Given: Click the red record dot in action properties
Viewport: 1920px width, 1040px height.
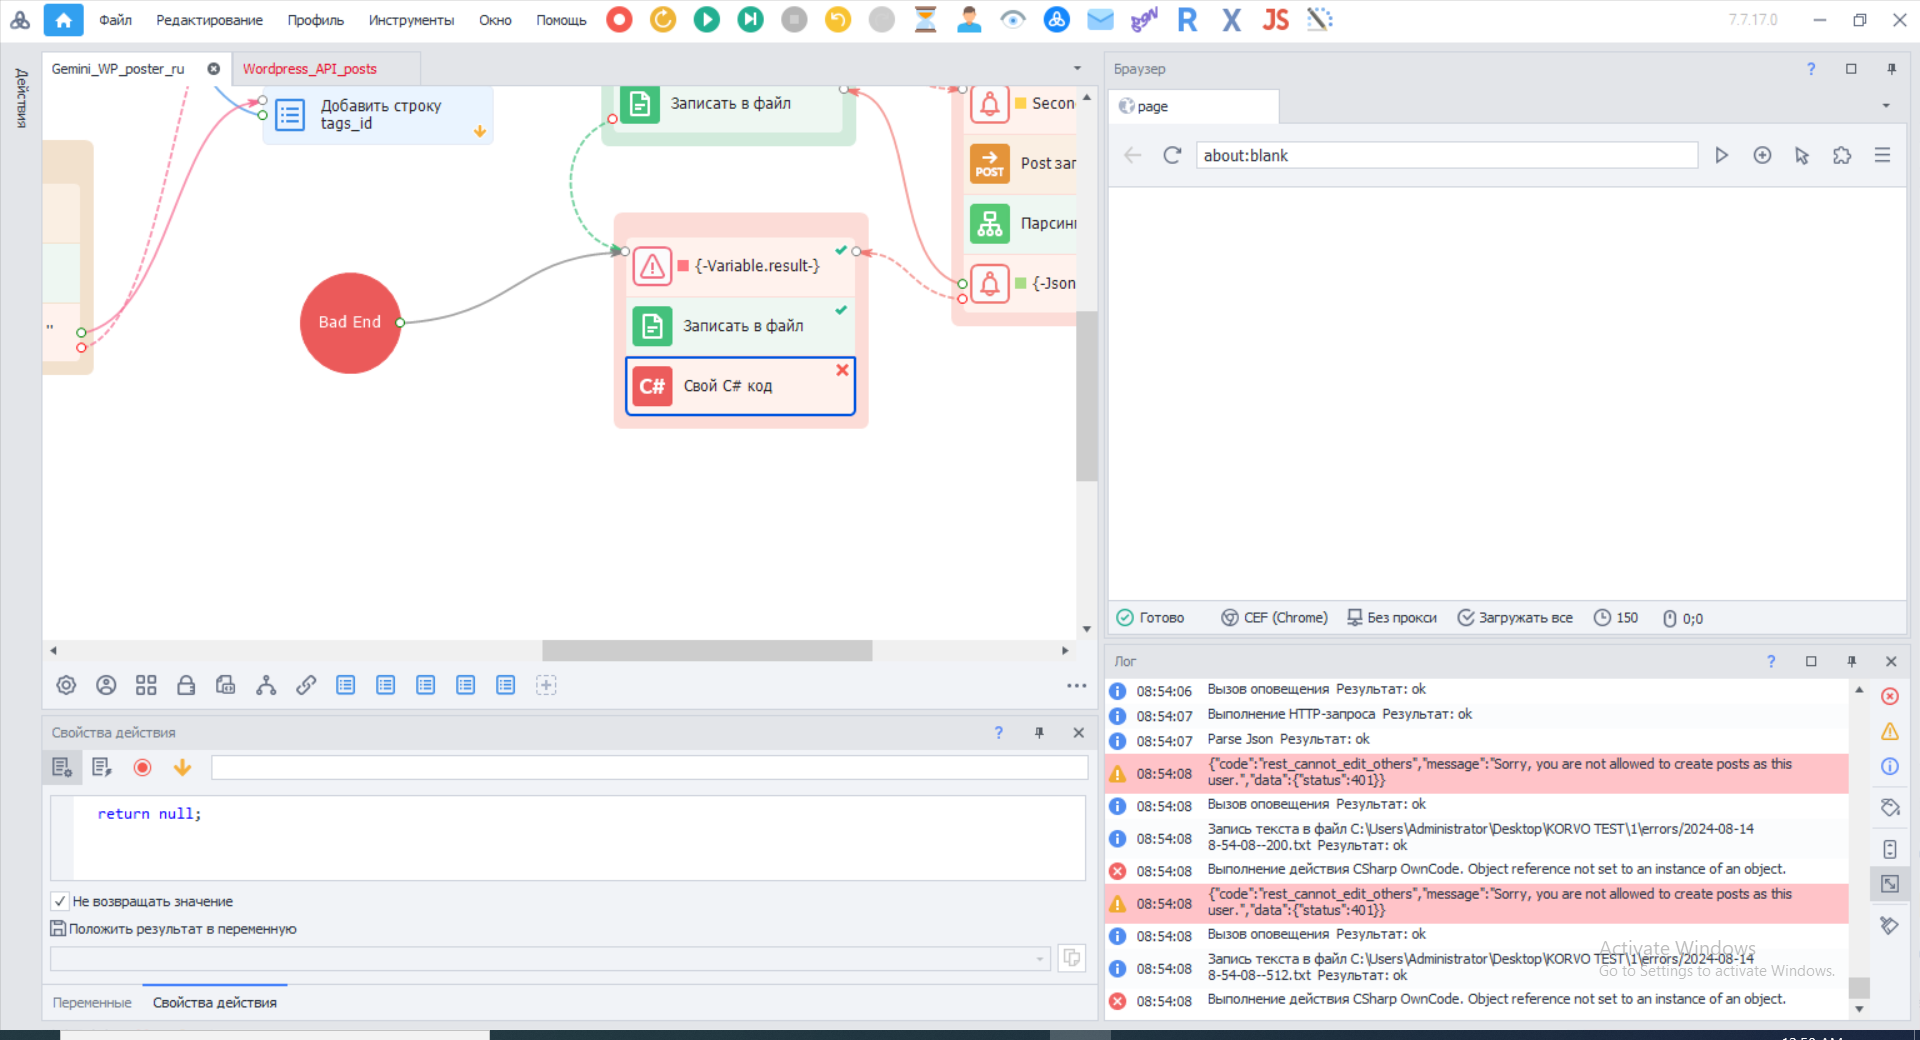Looking at the screenshot, I should (142, 767).
